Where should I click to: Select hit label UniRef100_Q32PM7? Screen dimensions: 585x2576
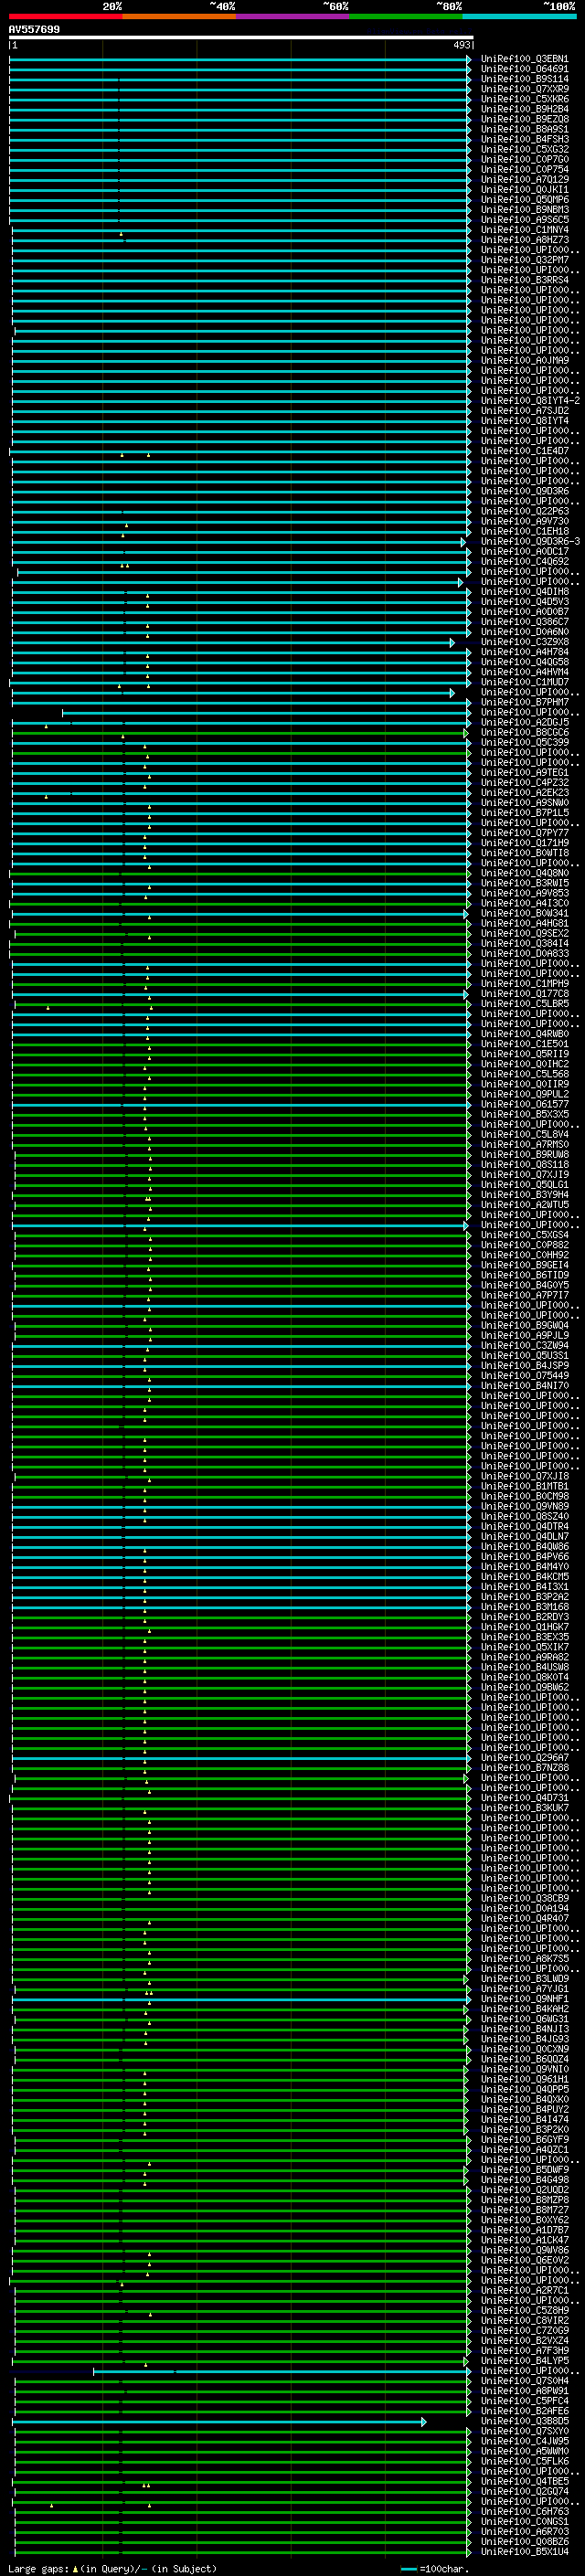(524, 260)
